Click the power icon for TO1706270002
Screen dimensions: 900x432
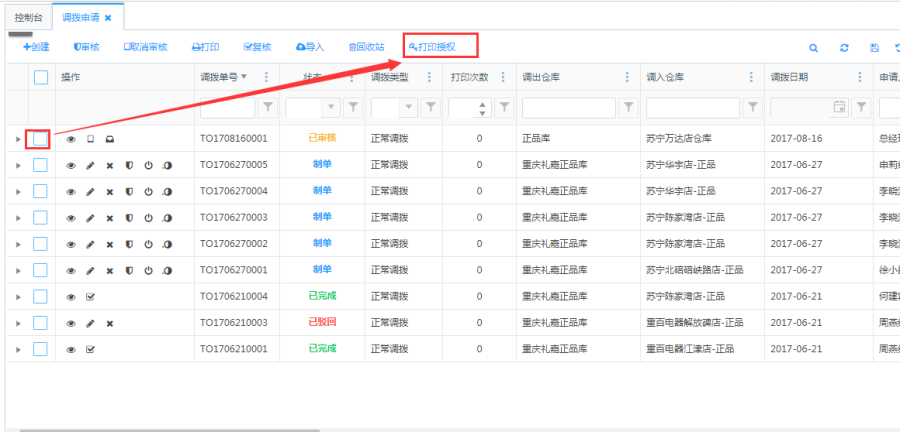[x=148, y=244]
